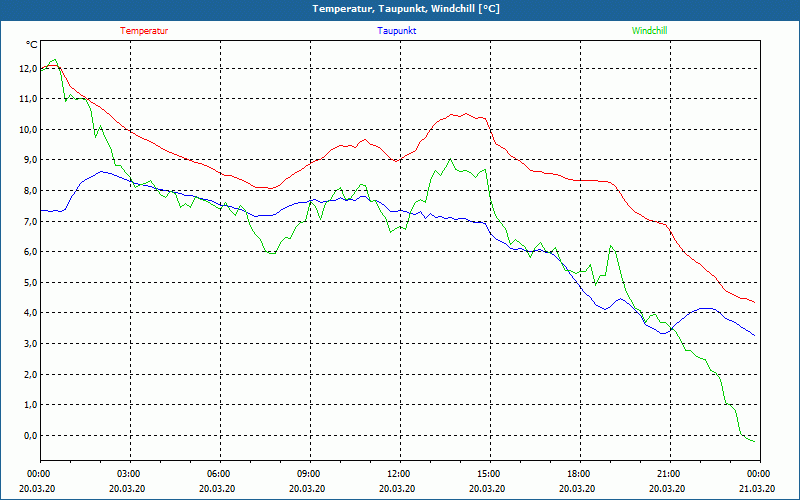This screenshot has height=500, width=800.
Task: Click the 12:00 time axis label
Action: coord(399,474)
